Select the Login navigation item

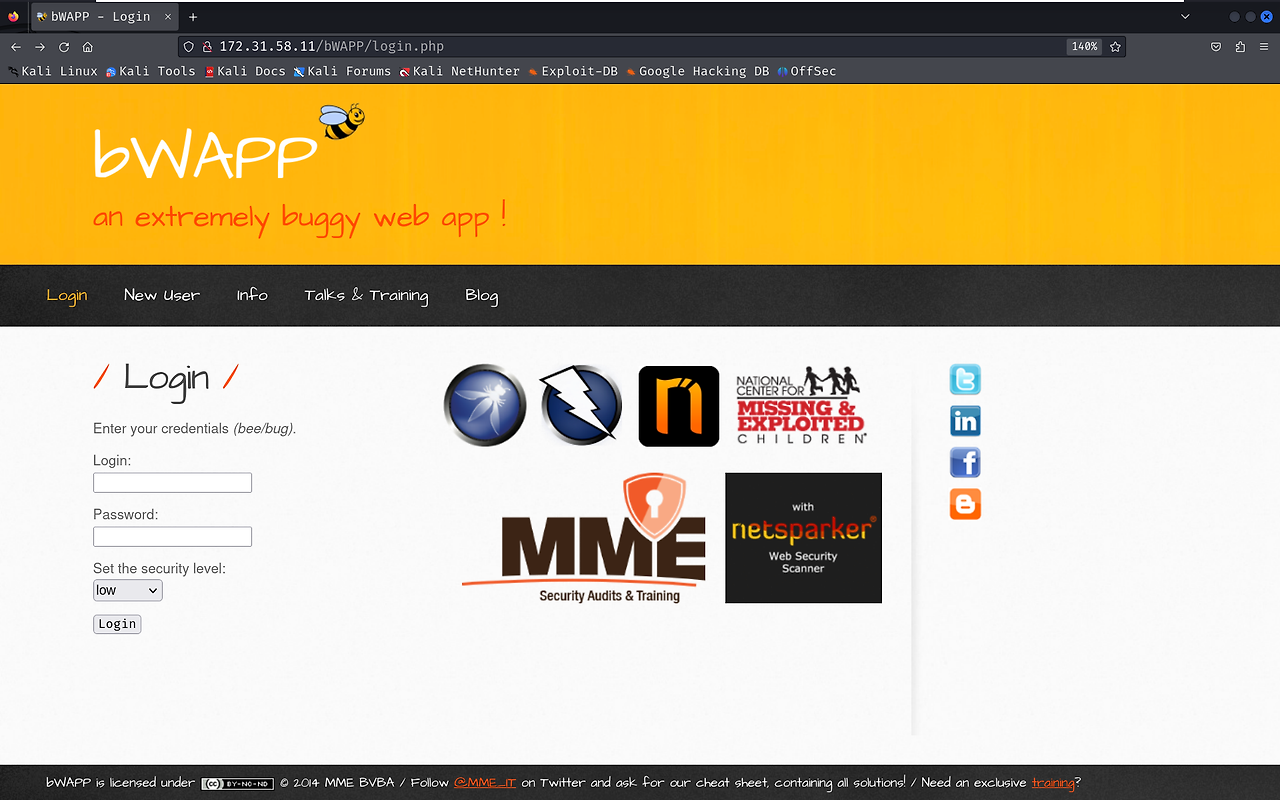[67, 295]
